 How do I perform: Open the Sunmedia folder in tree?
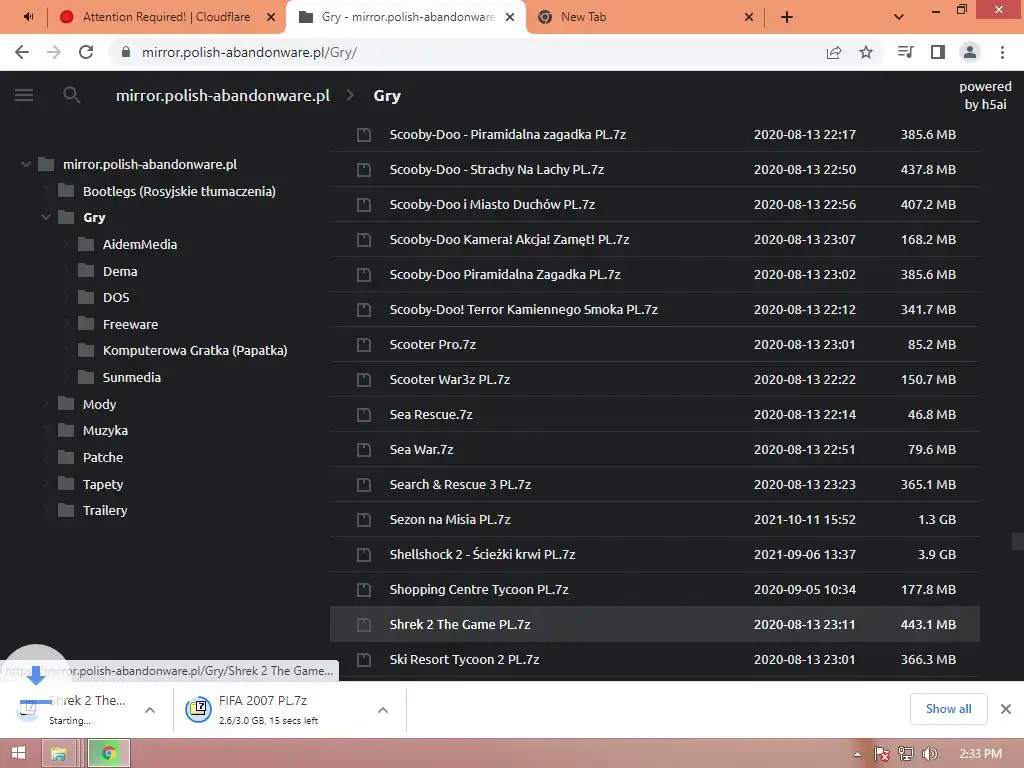[131, 377]
